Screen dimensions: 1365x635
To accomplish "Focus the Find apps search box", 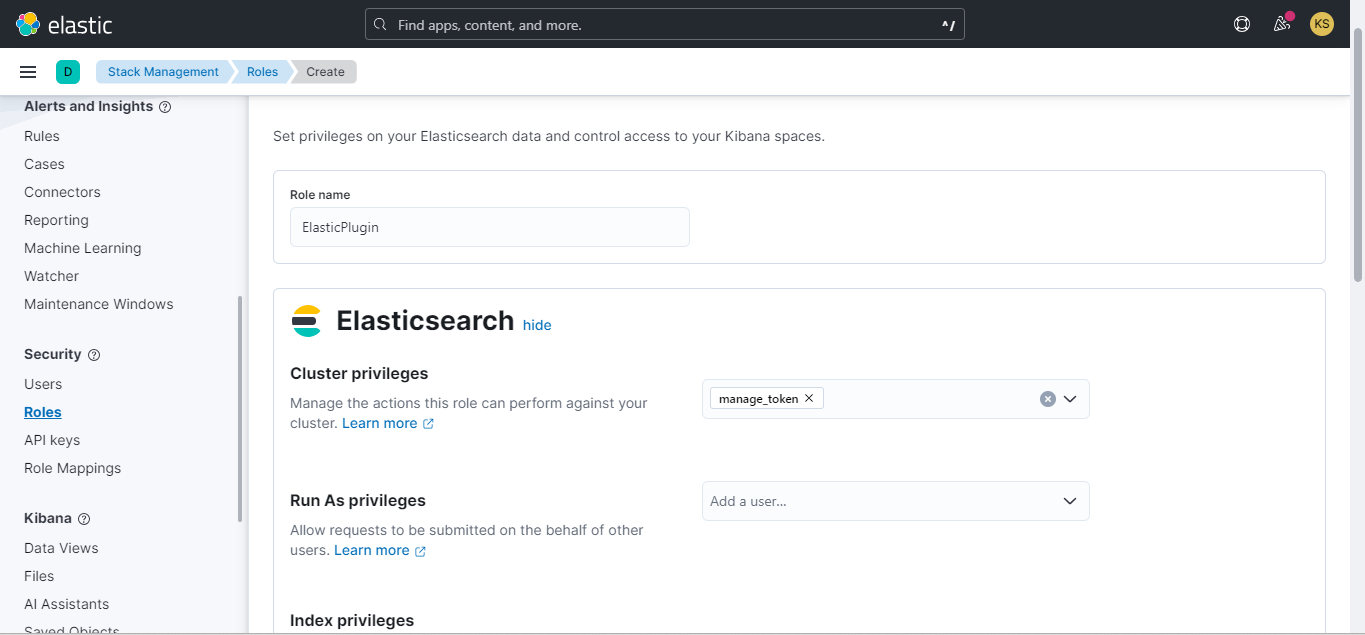I will point(665,25).
